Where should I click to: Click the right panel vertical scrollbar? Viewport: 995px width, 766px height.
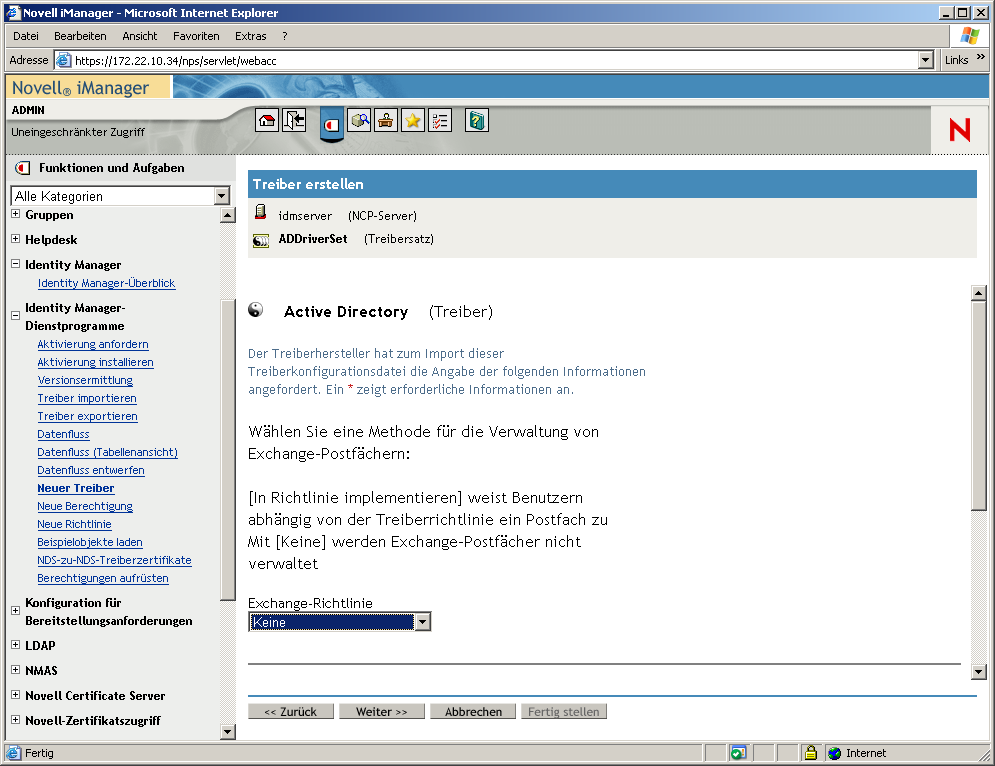pos(978,480)
